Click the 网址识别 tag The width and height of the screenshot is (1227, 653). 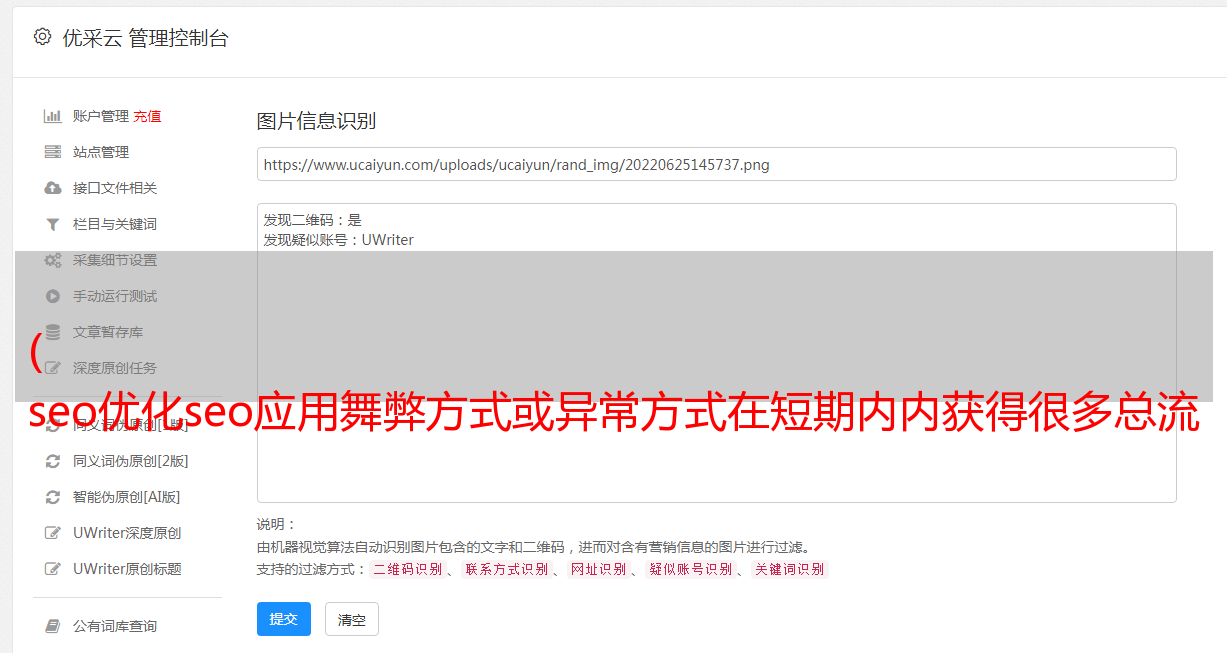pyautogui.click(x=599, y=569)
